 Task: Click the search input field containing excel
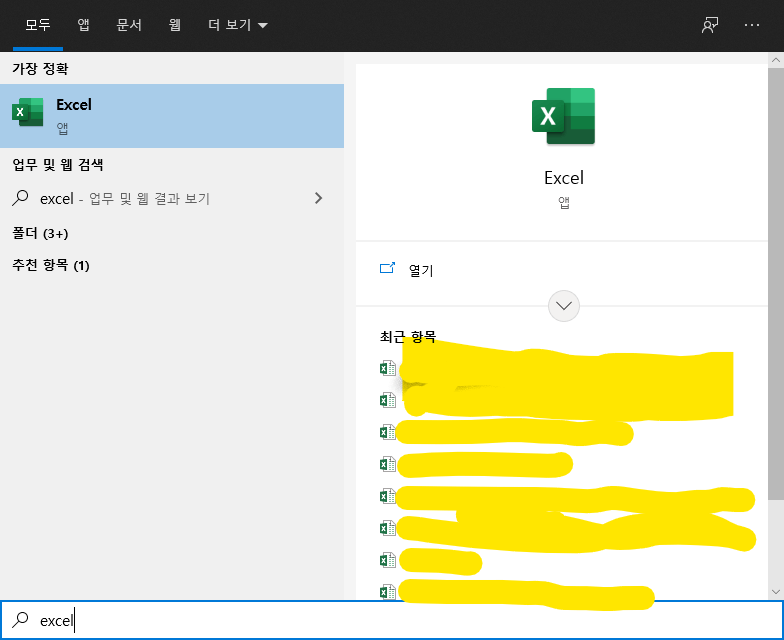(x=392, y=620)
